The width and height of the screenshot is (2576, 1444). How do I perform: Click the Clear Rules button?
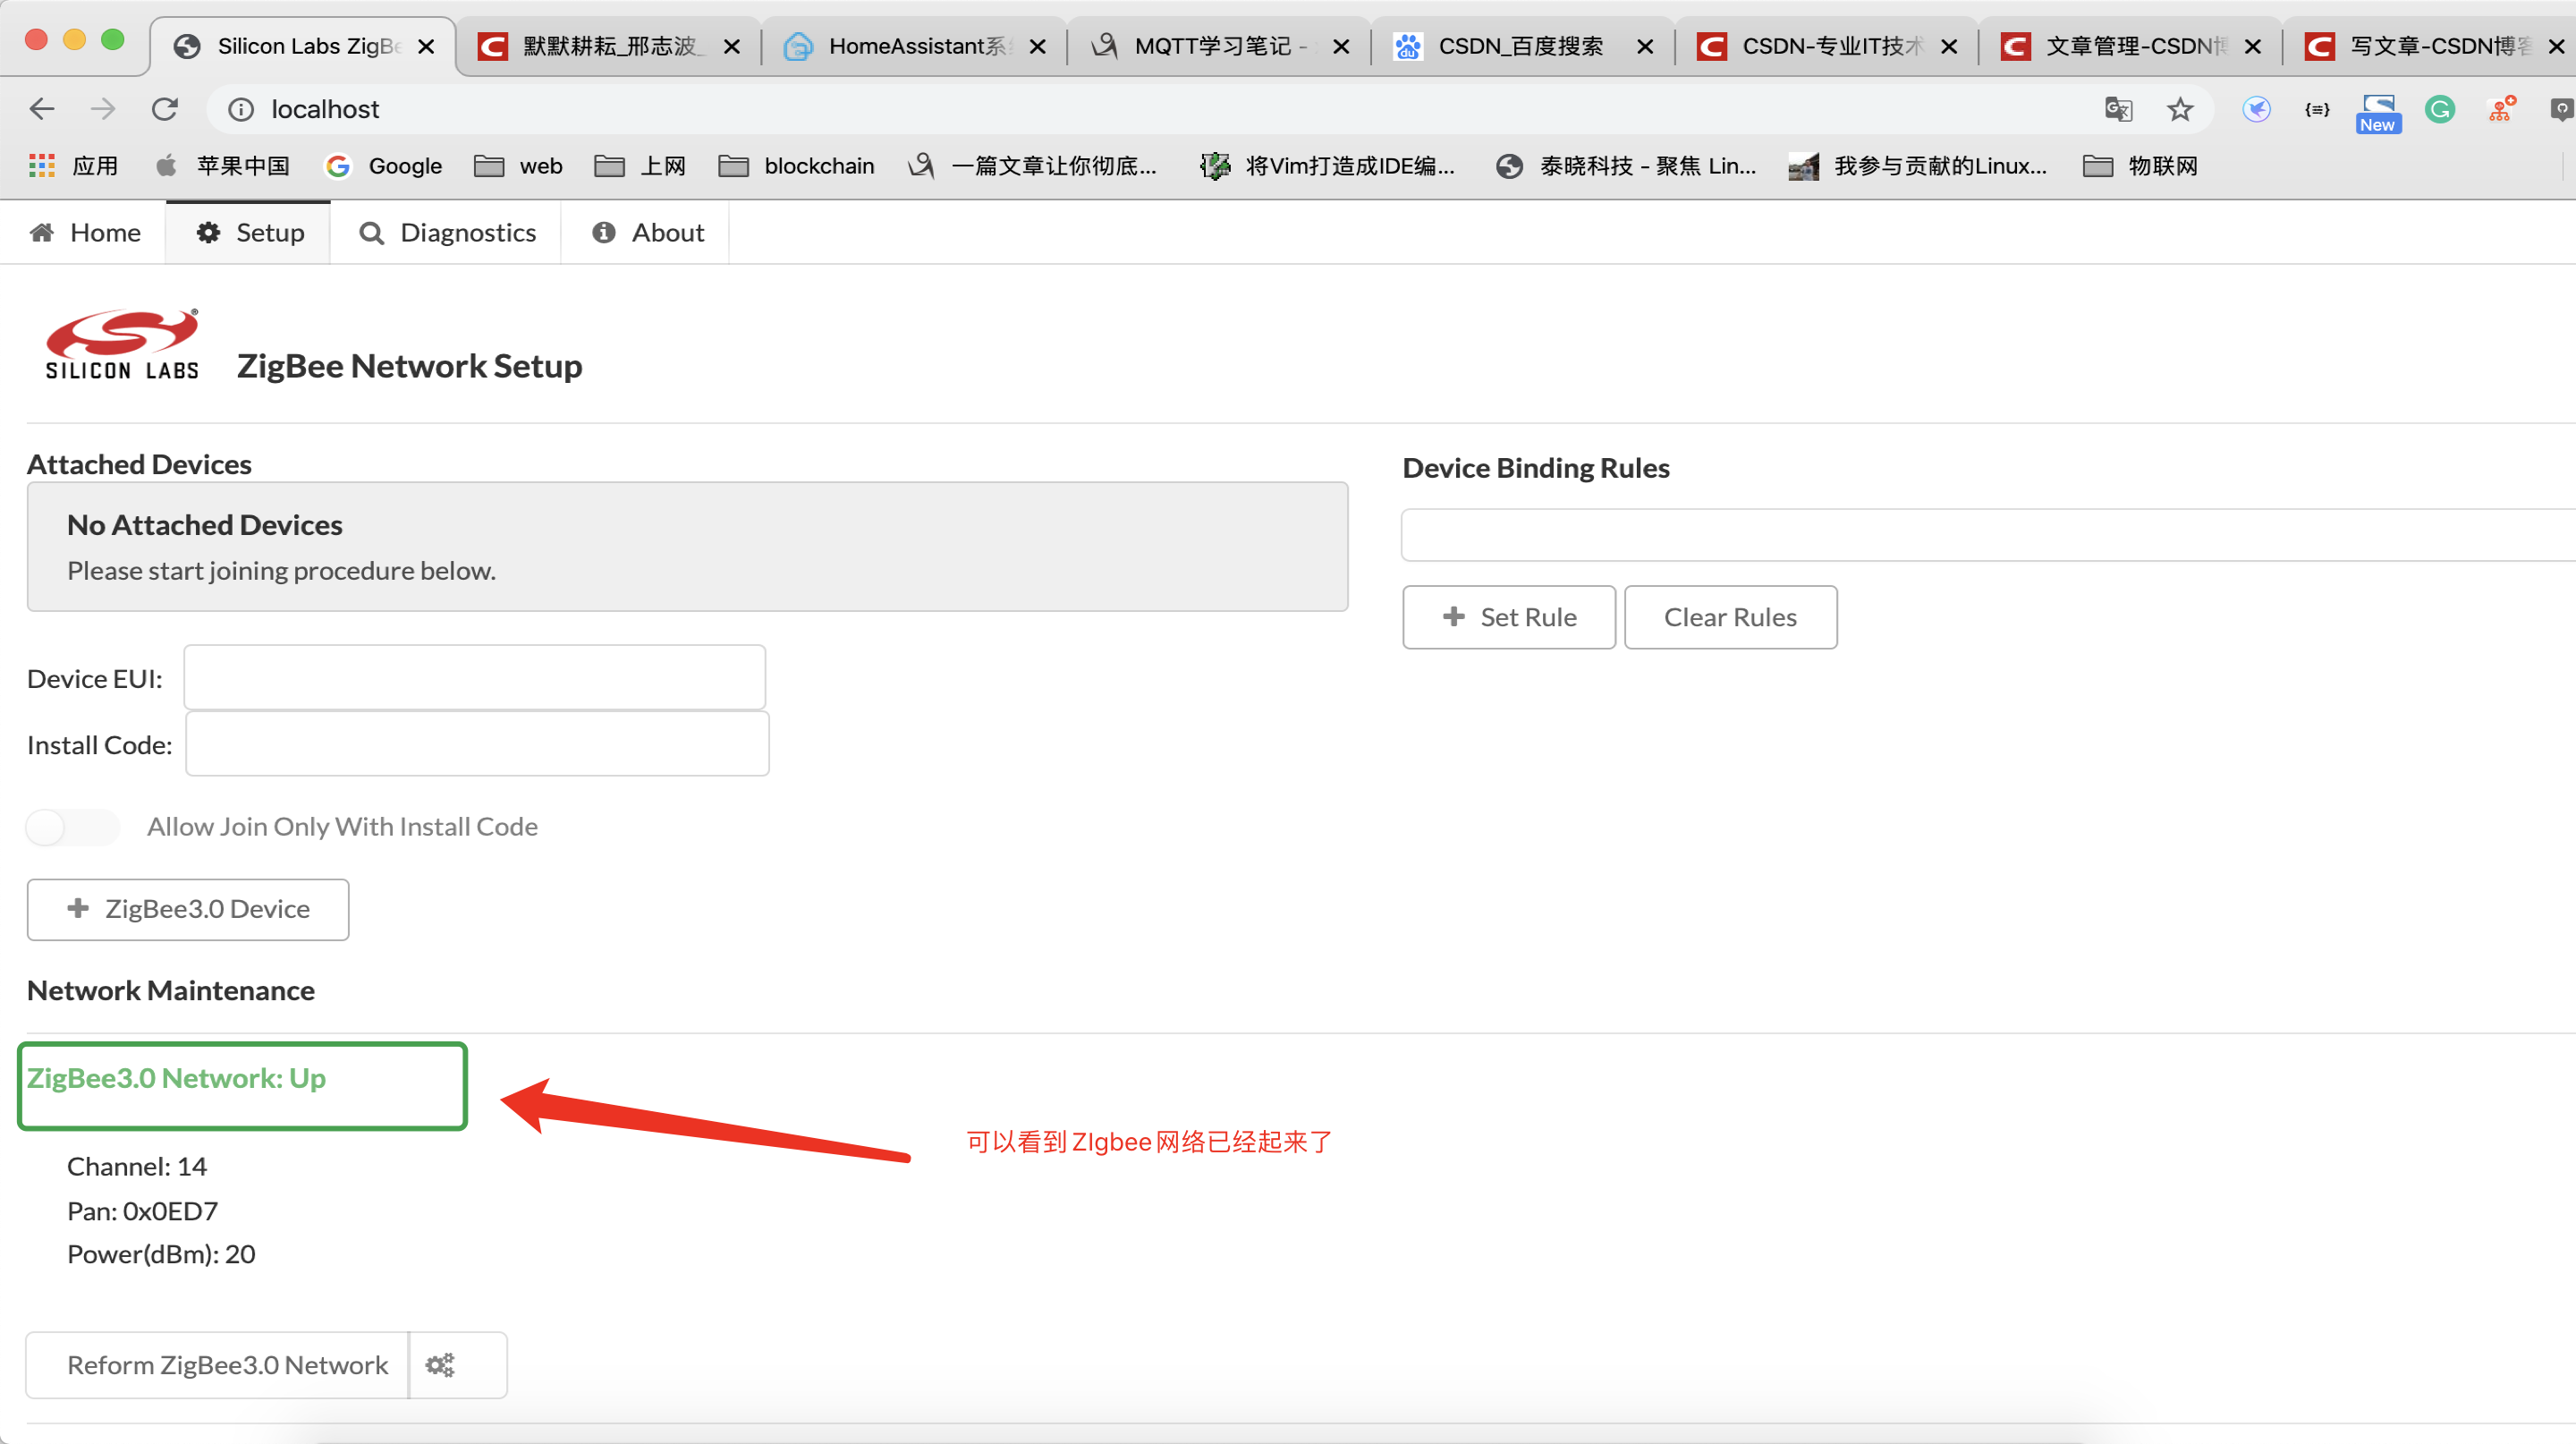pyautogui.click(x=1730, y=617)
